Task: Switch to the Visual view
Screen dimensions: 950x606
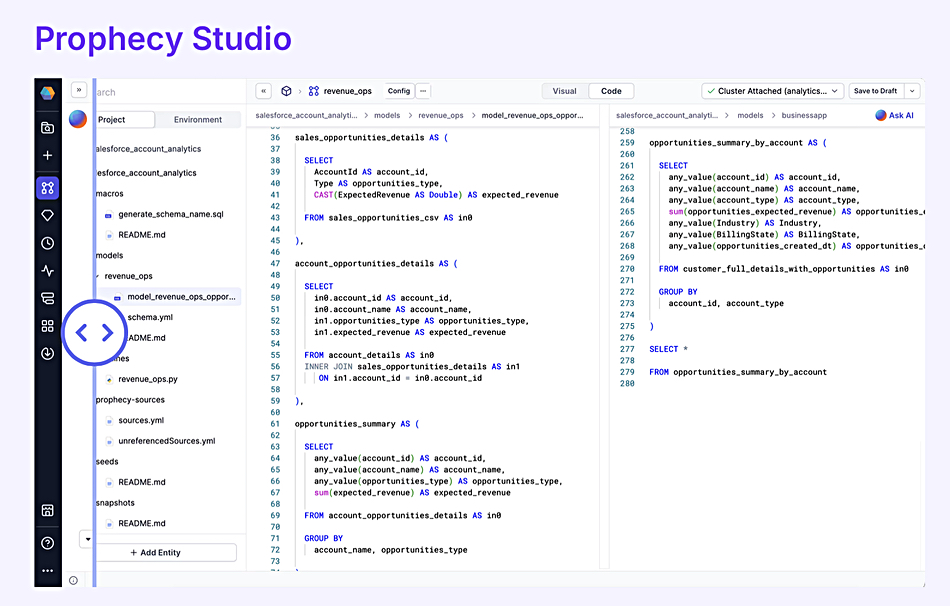Action: (x=564, y=91)
